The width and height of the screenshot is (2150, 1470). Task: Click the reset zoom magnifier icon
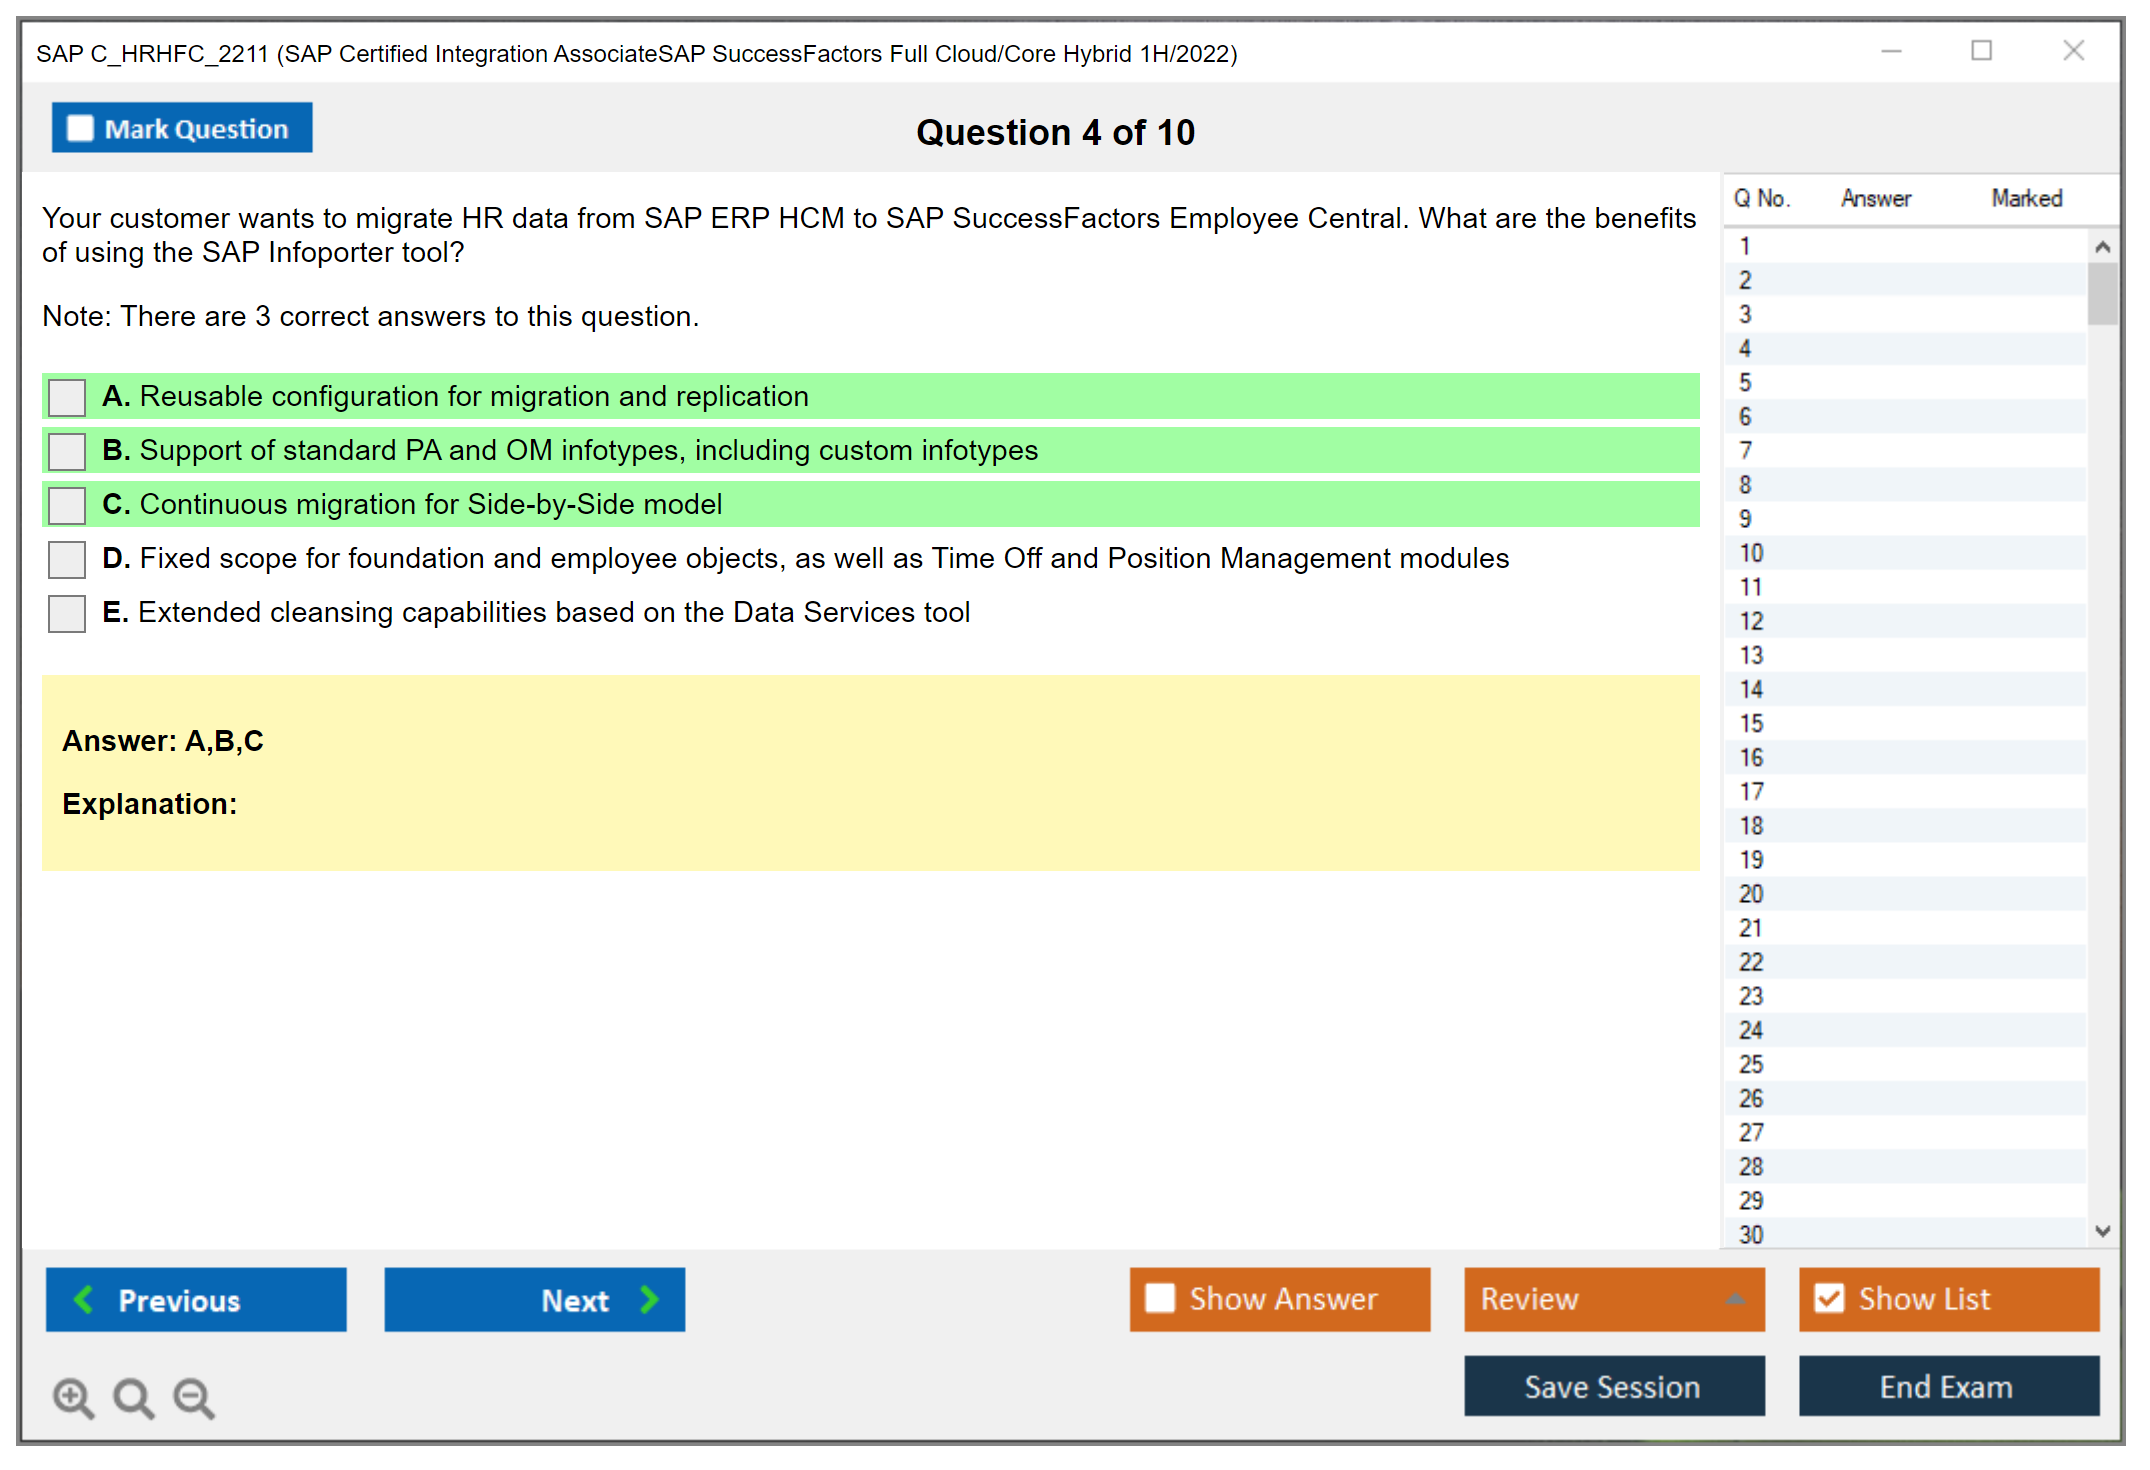coord(133,1397)
